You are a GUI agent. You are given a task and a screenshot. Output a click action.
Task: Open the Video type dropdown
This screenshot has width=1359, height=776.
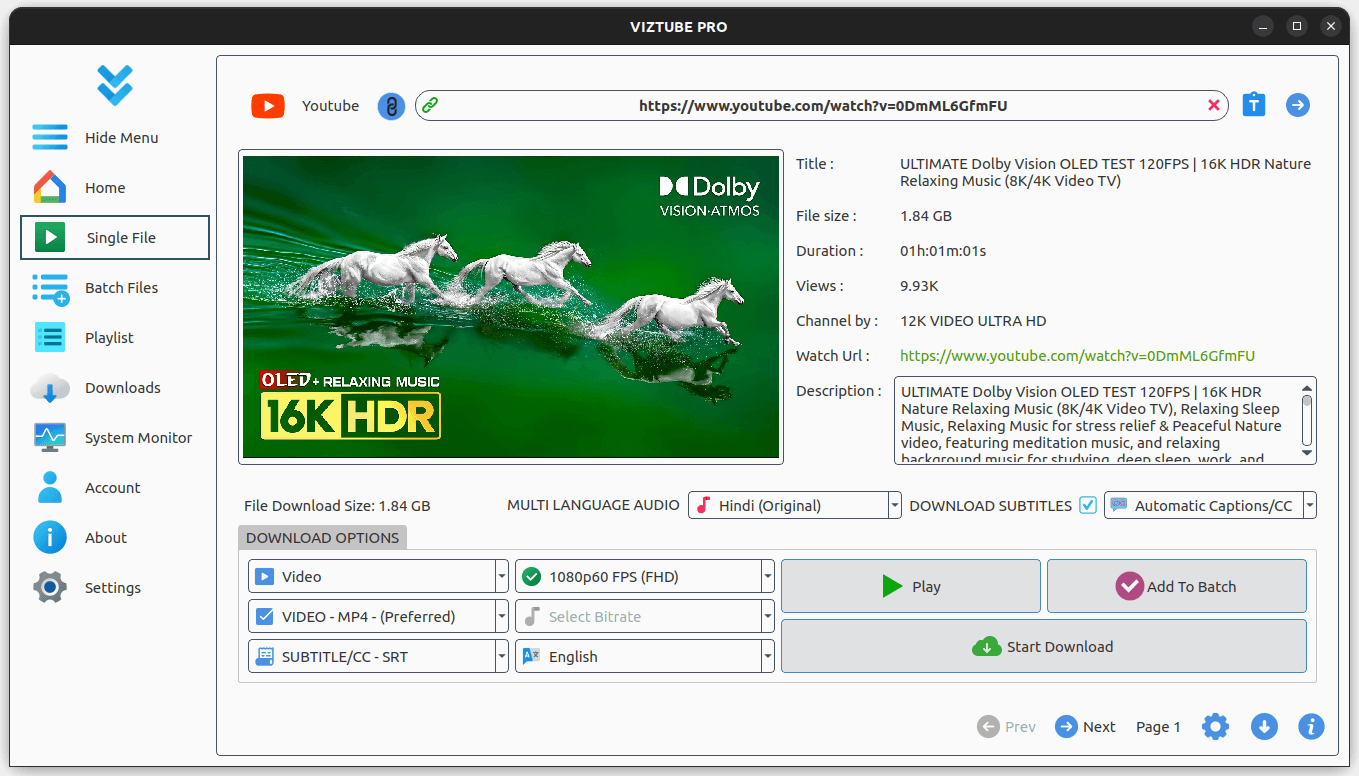coord(378,577)
